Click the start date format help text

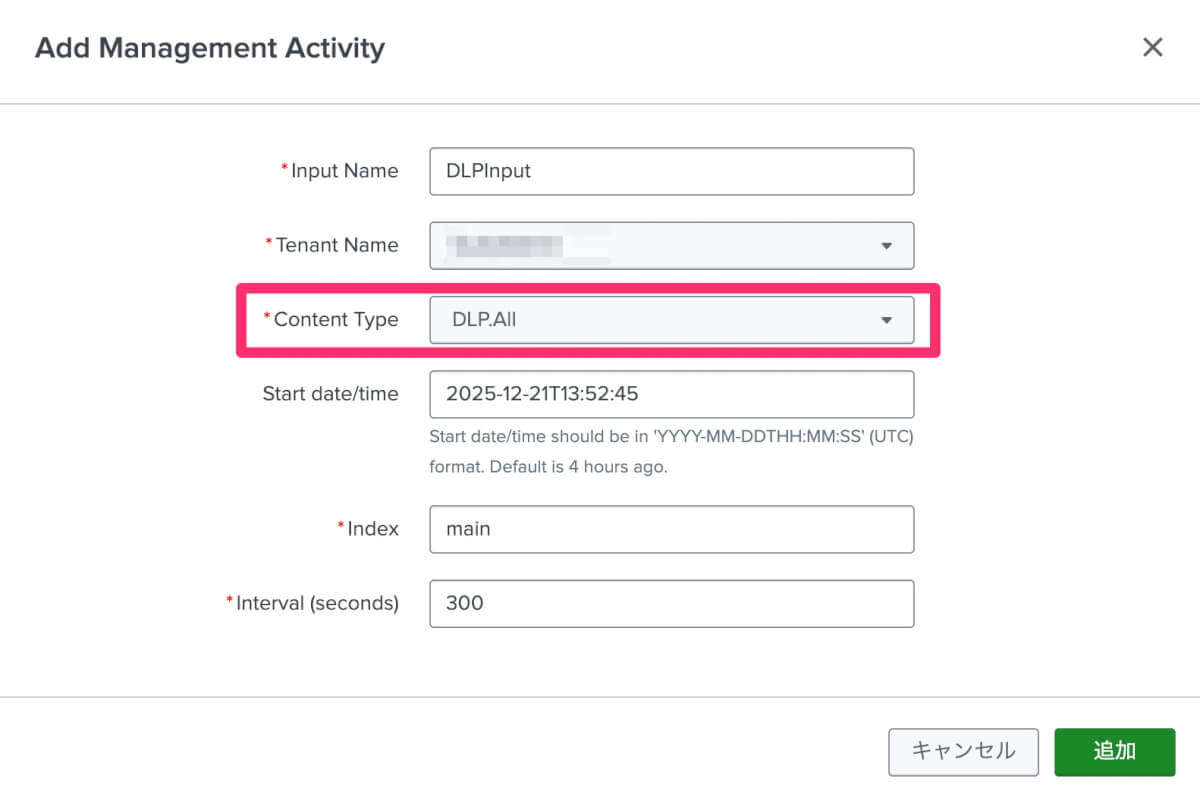pyautogui.click(x=671, y=452)
